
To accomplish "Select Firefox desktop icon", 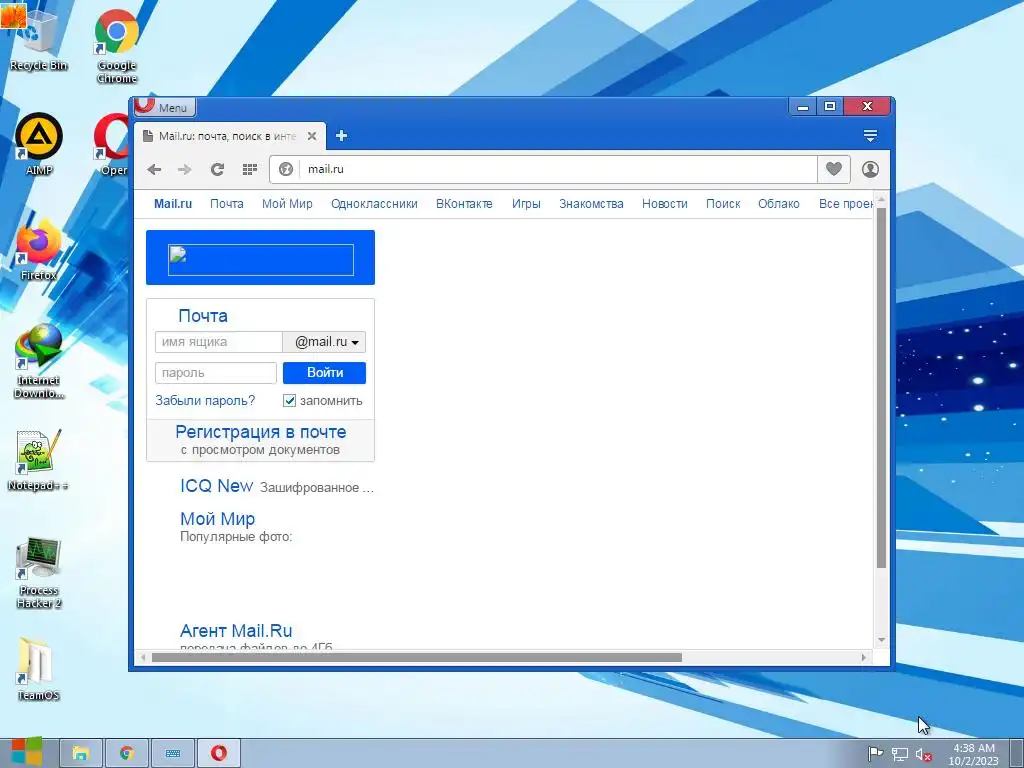I will coord(39,251).
